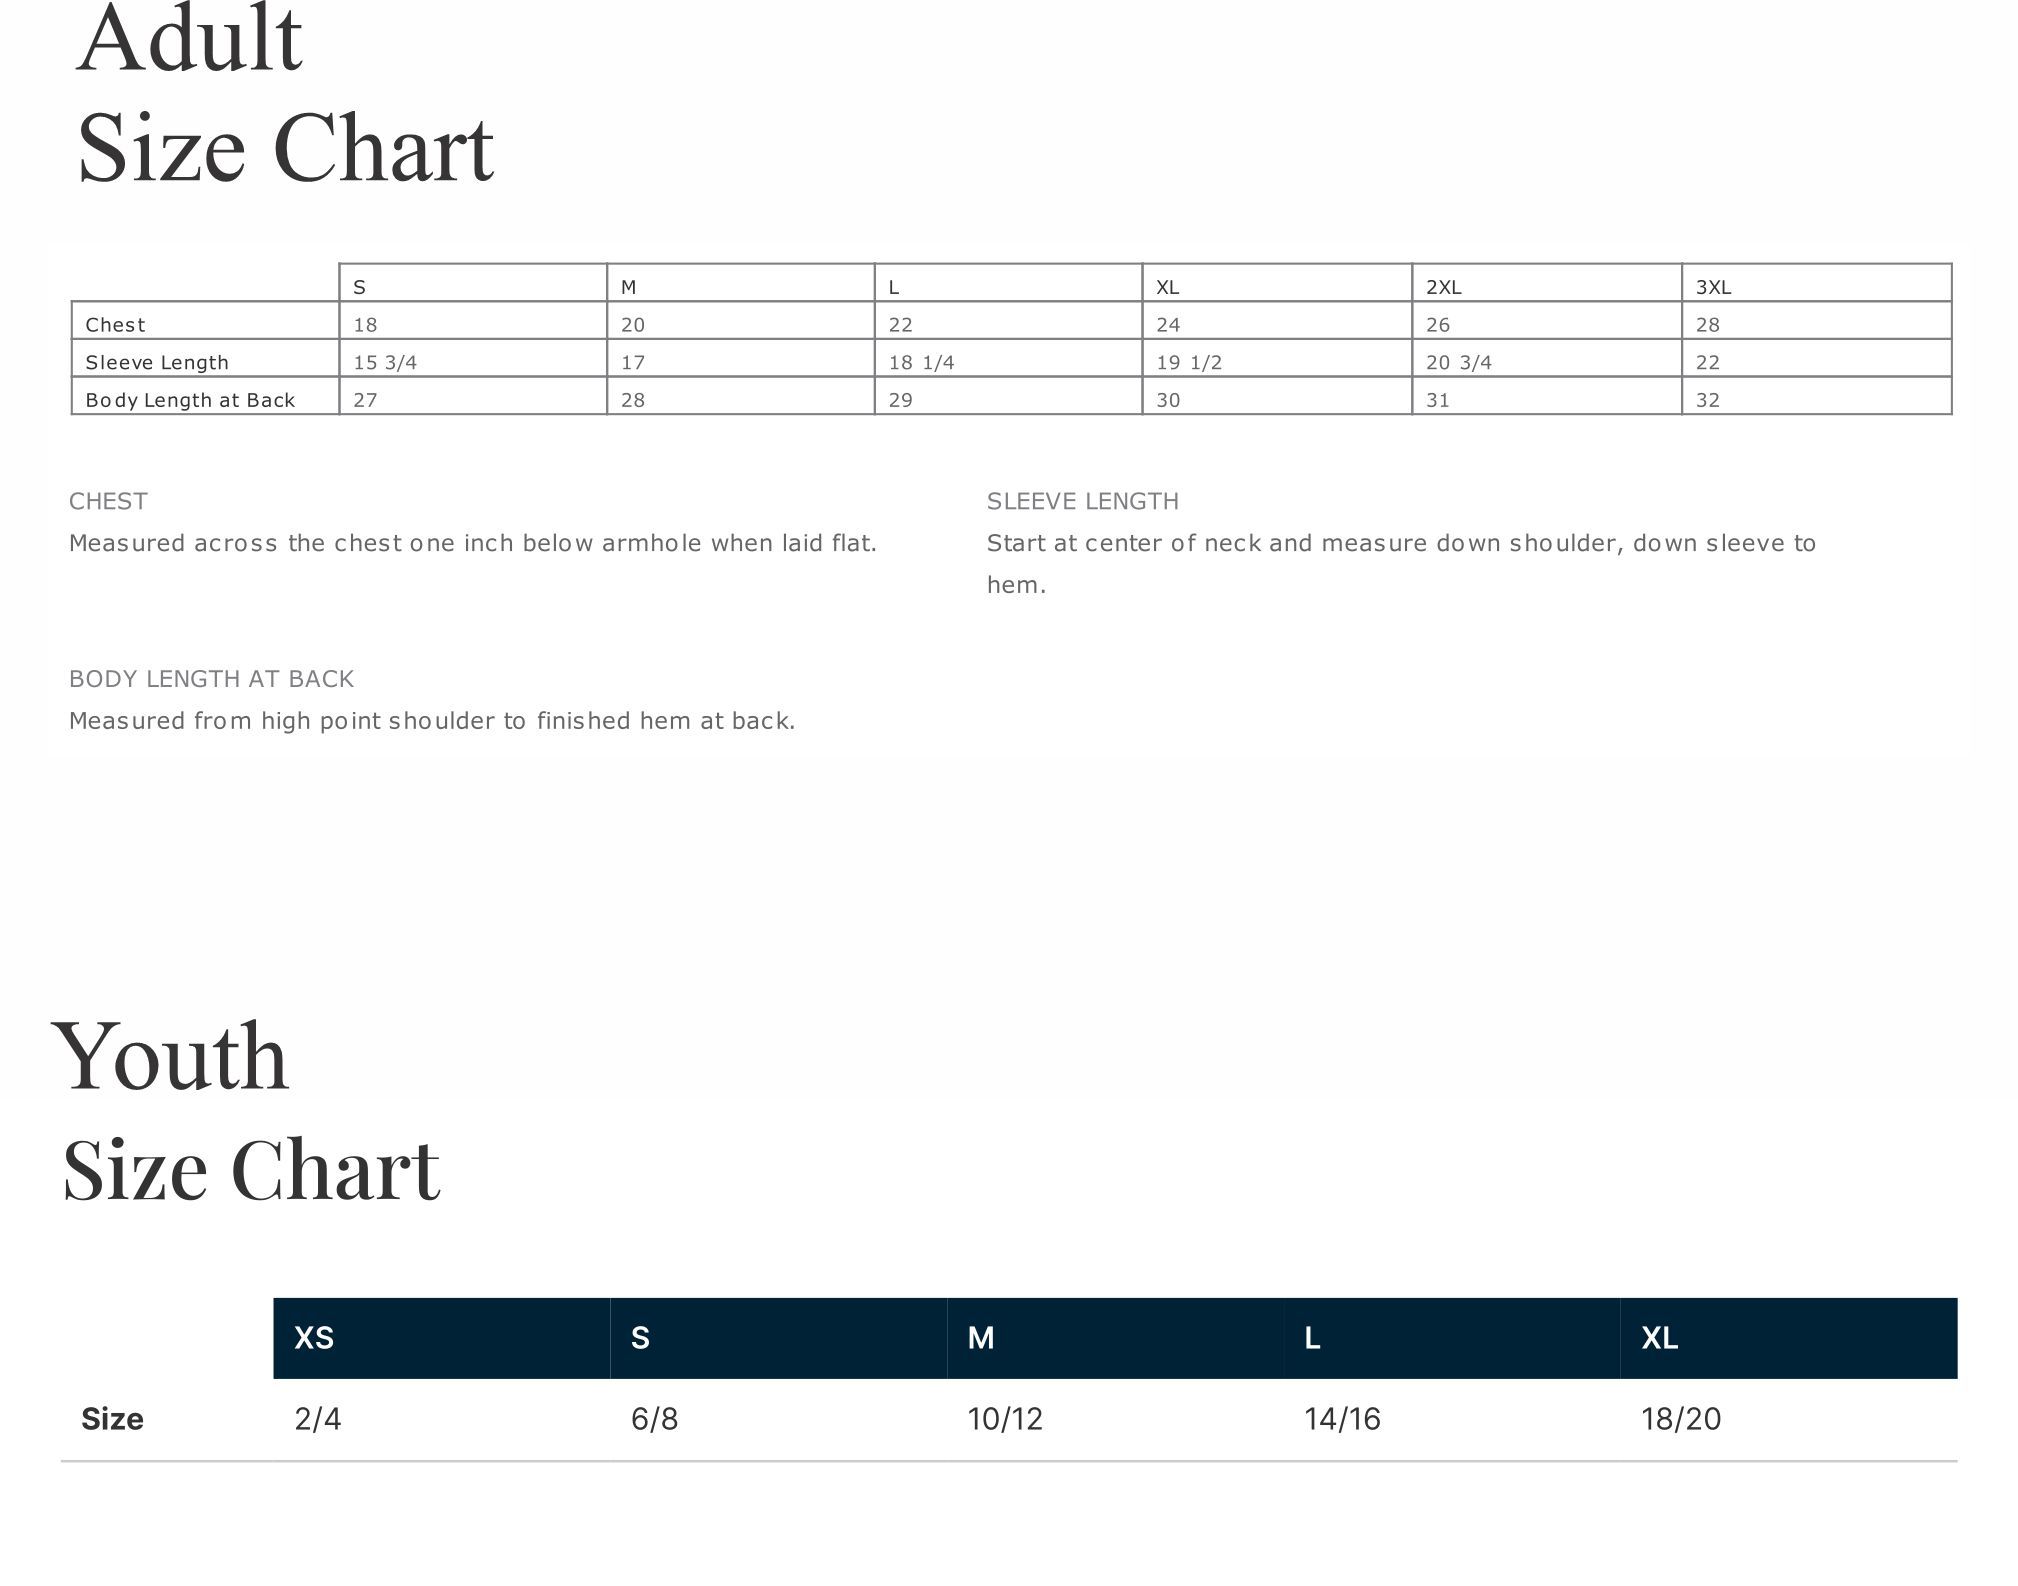2018x1586 pixels.
Task: Select the 18 1/4 sleeve length cell
Action: click(921, 362)
